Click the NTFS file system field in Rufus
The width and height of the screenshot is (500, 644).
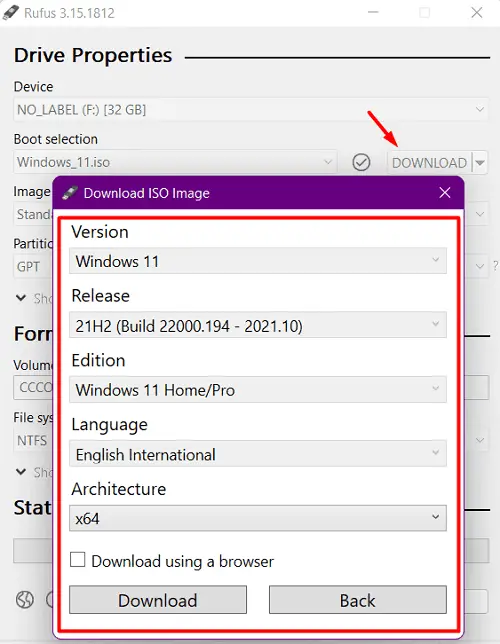pos(33,440)
